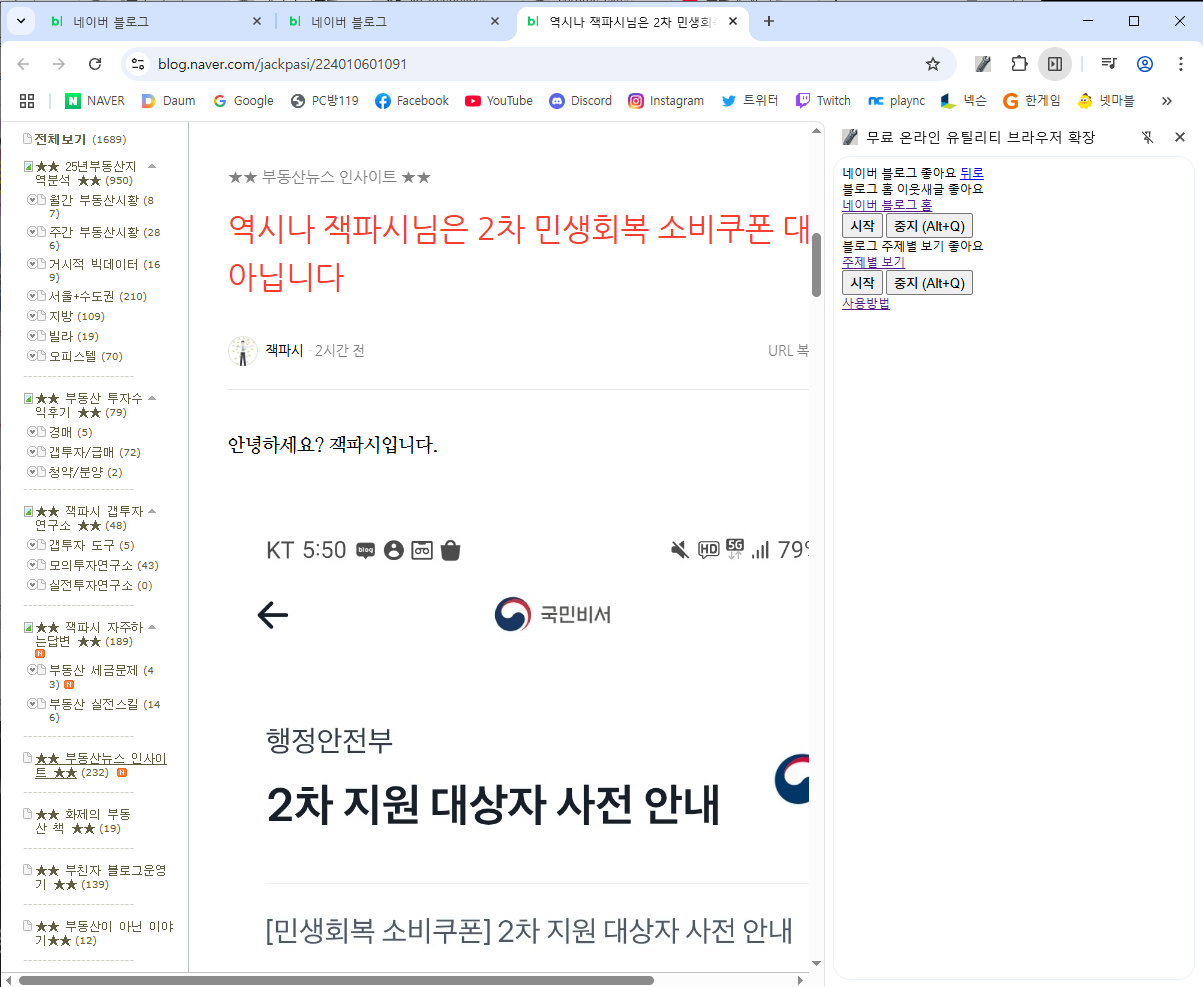The height and width of the screenshot is (987, 1203).
Task: Reload the current page
Action: tap(95, 64)
